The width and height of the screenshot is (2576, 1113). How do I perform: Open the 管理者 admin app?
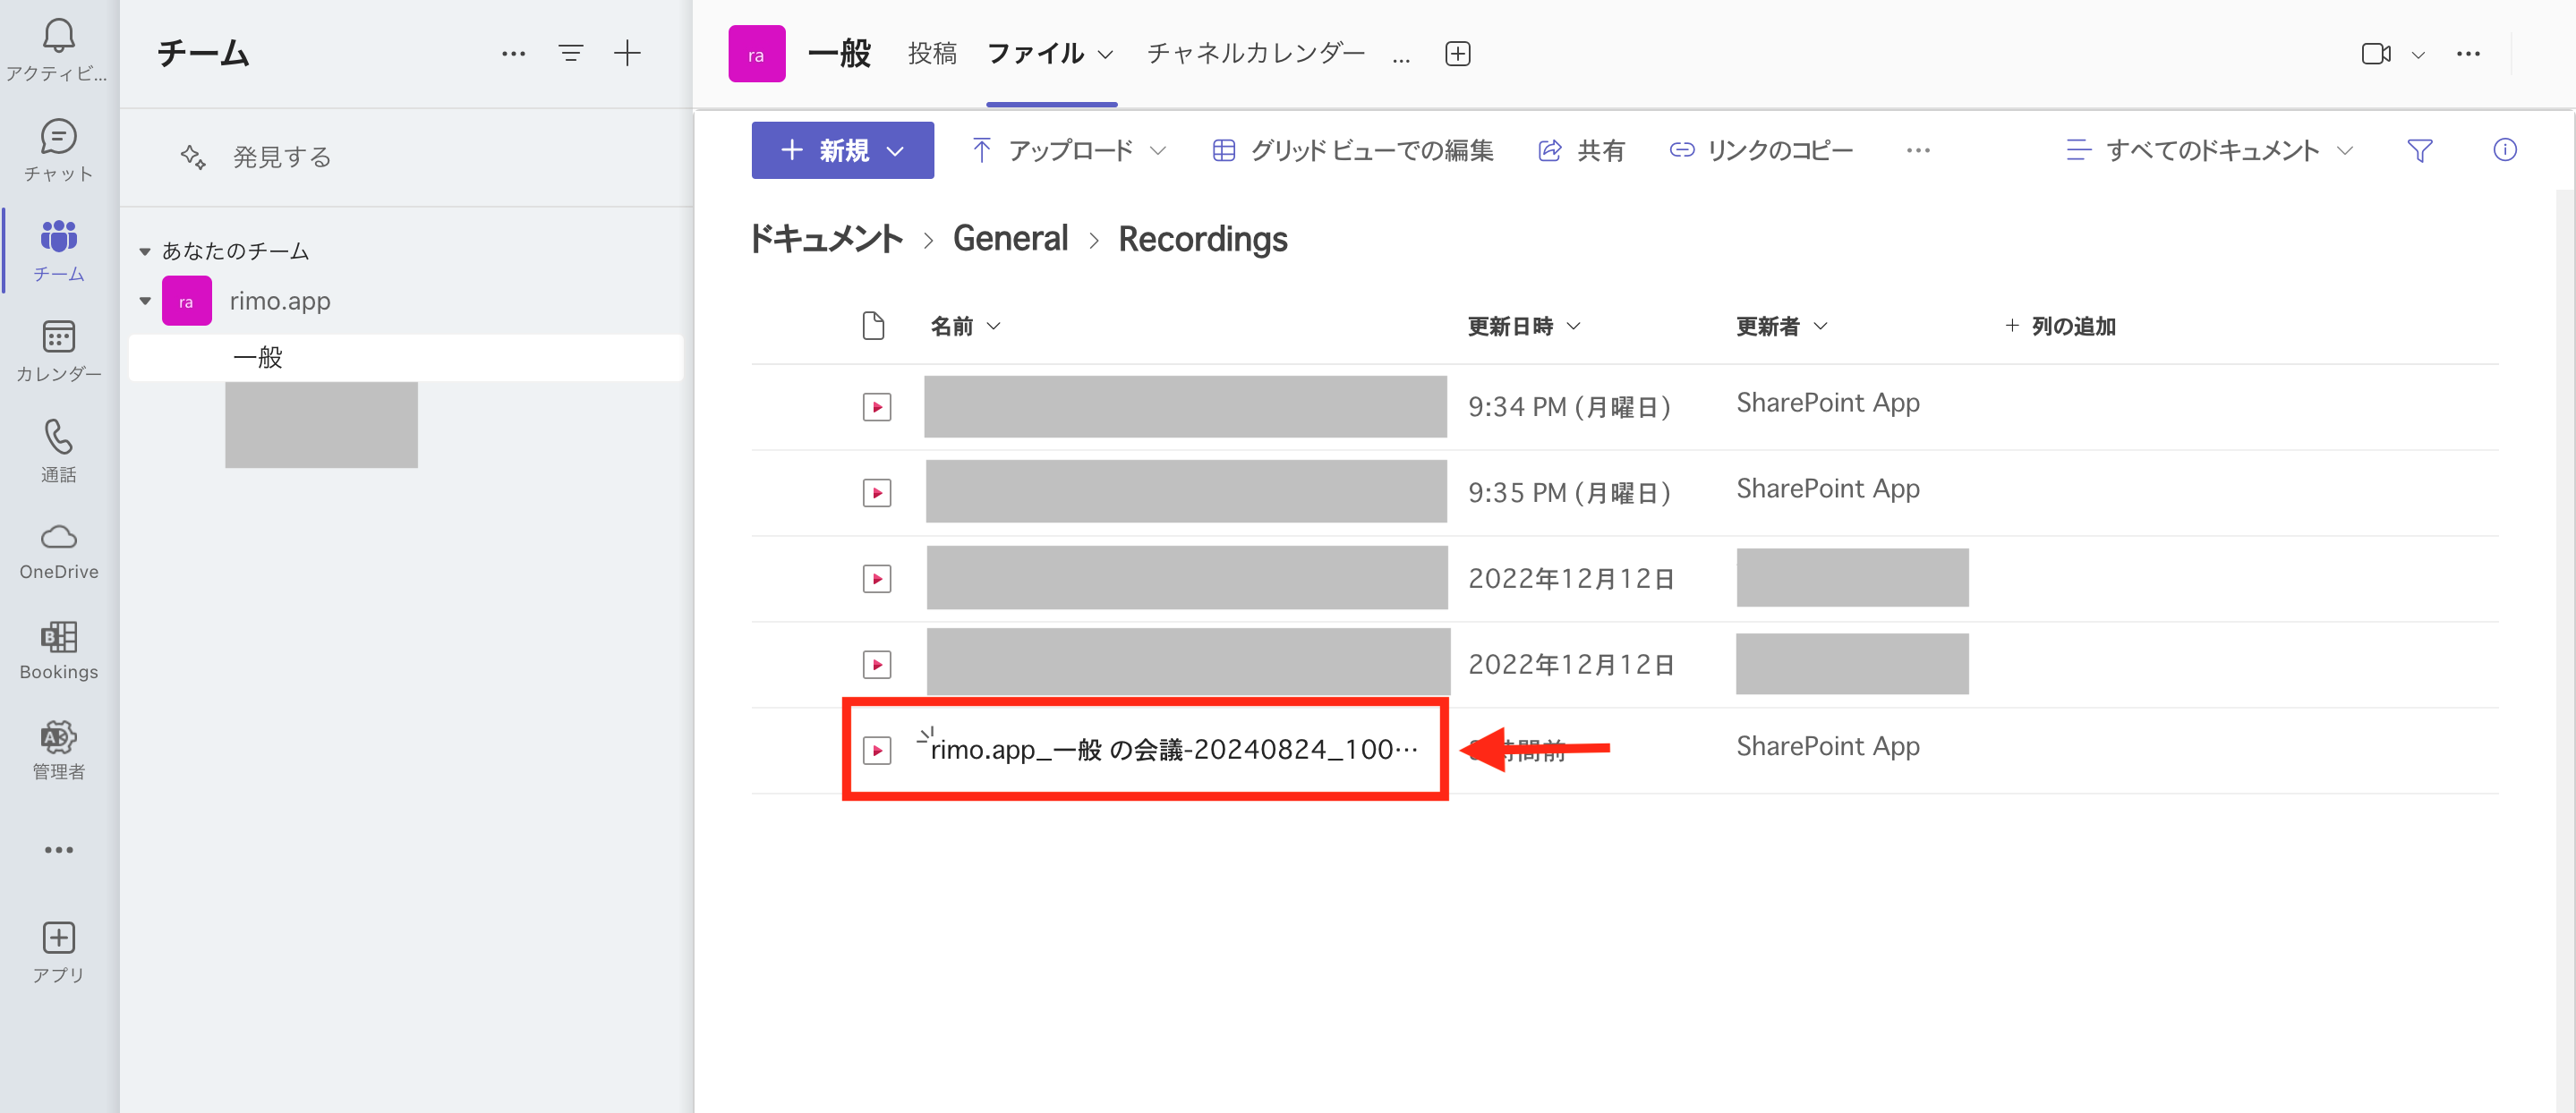pos(58,745)
